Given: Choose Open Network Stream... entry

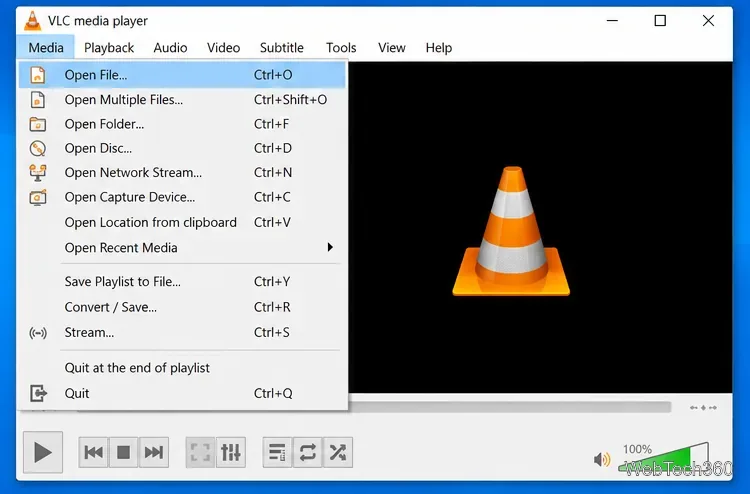Looking at the screenshot, I should coord(182,173).
